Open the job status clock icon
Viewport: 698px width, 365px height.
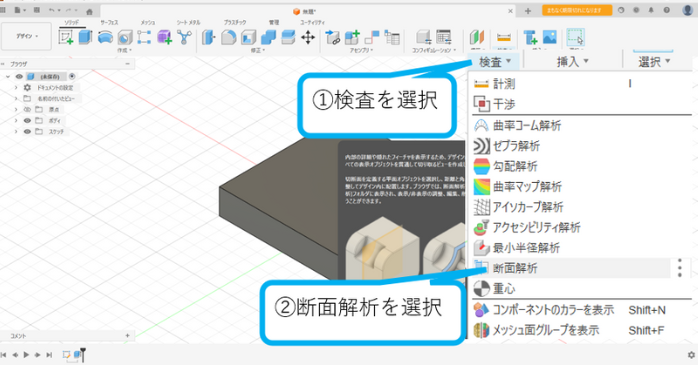636,10
